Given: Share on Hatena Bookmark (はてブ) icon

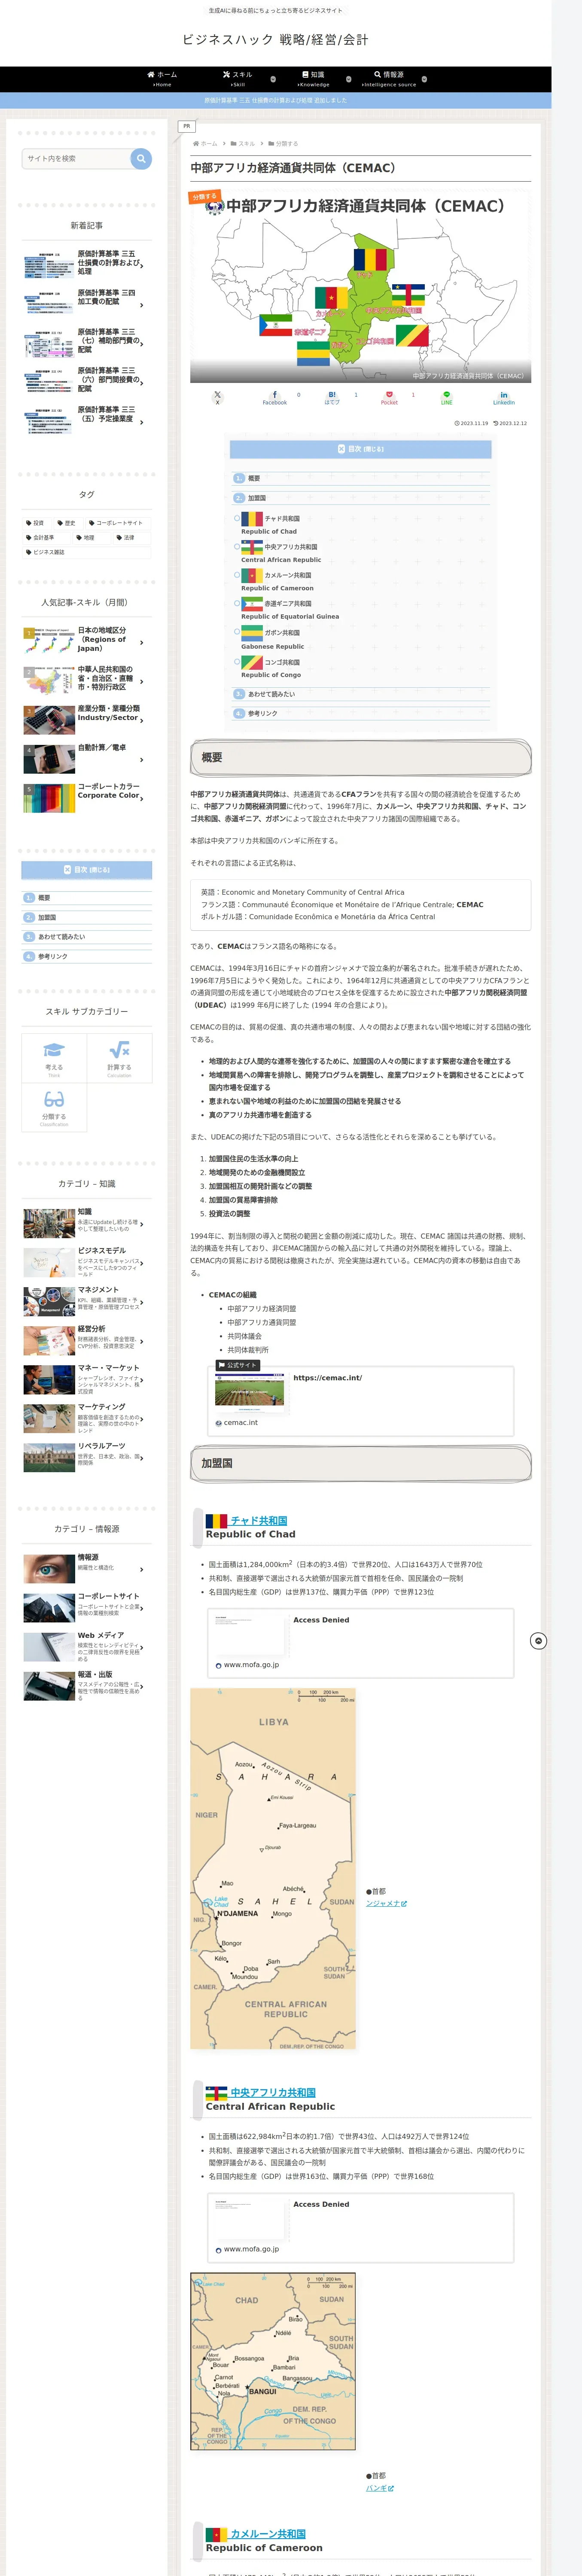Looking at the screenshot, I should coord(332,397).
